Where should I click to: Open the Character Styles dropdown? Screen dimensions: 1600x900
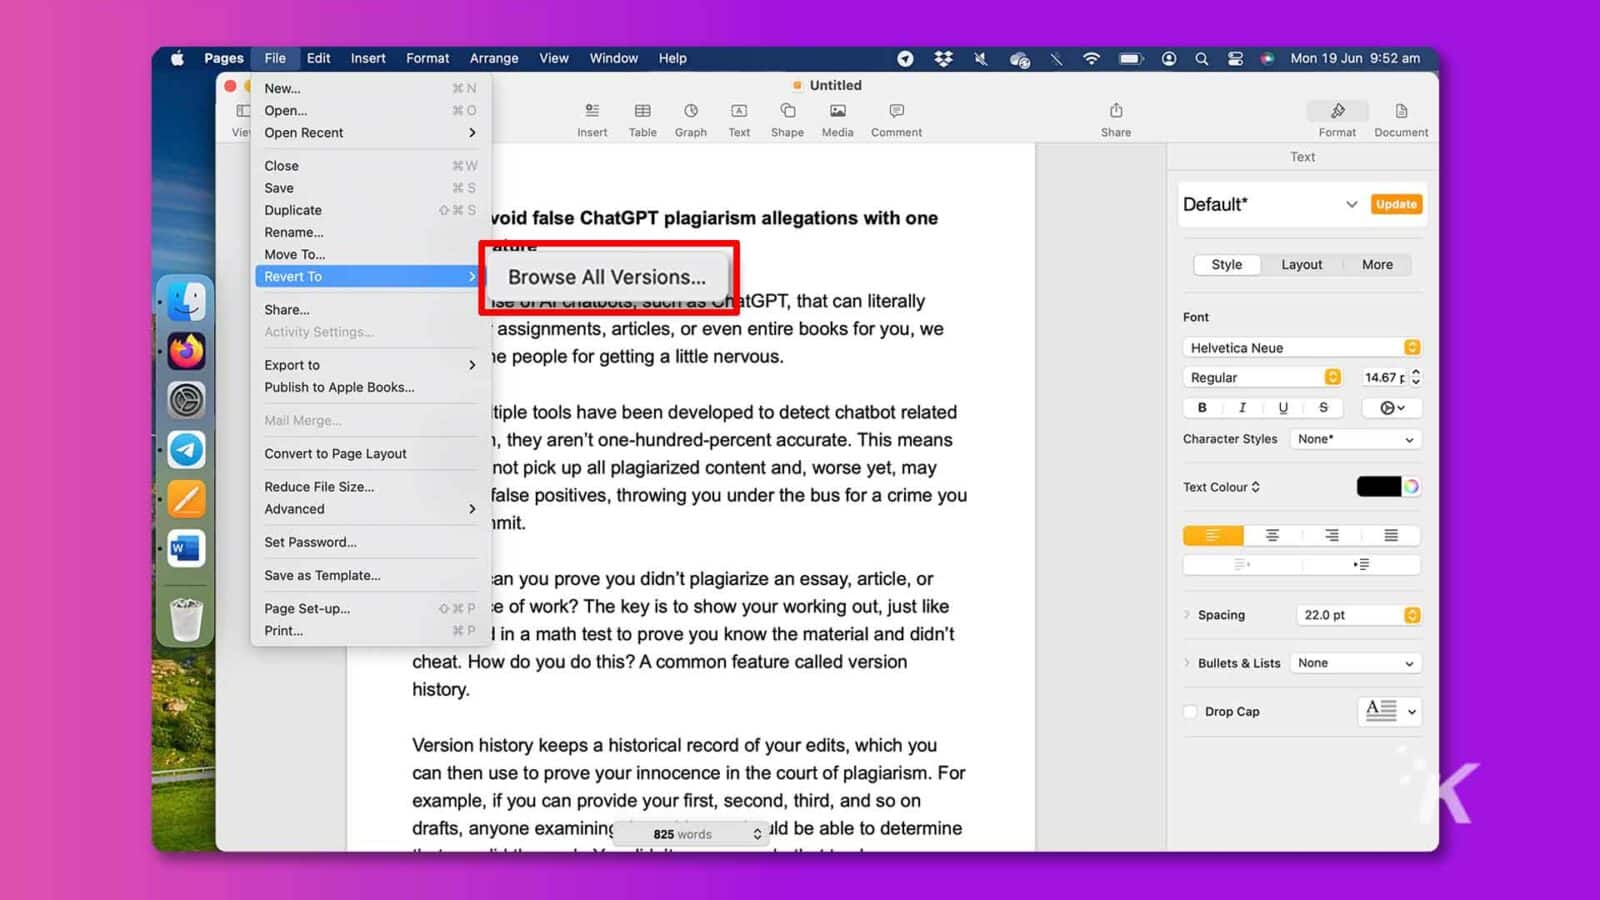pyautogui.click(x=1355, y=439)
